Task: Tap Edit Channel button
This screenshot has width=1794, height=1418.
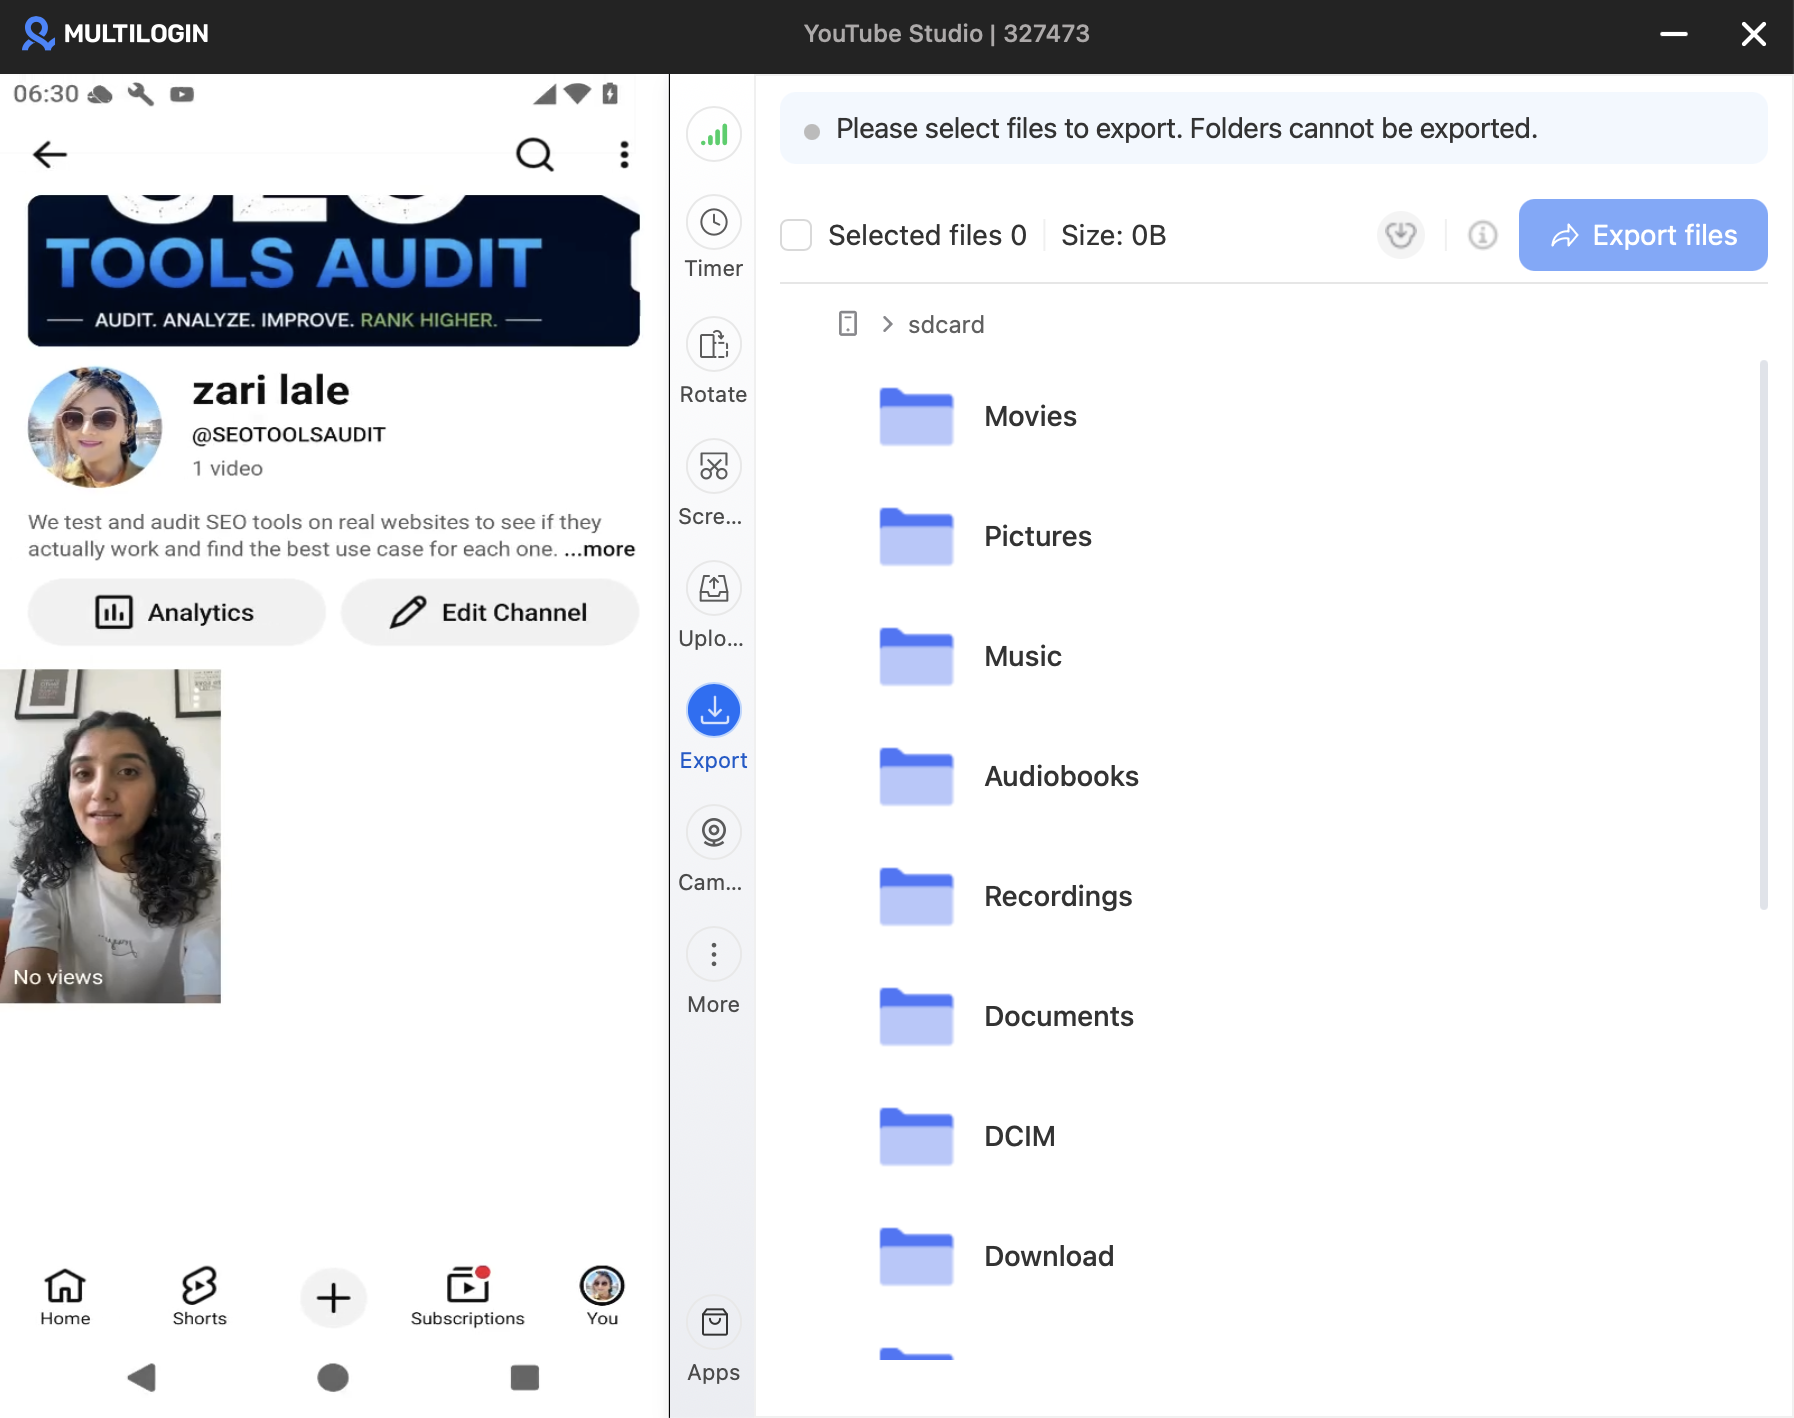Action: 490,612
